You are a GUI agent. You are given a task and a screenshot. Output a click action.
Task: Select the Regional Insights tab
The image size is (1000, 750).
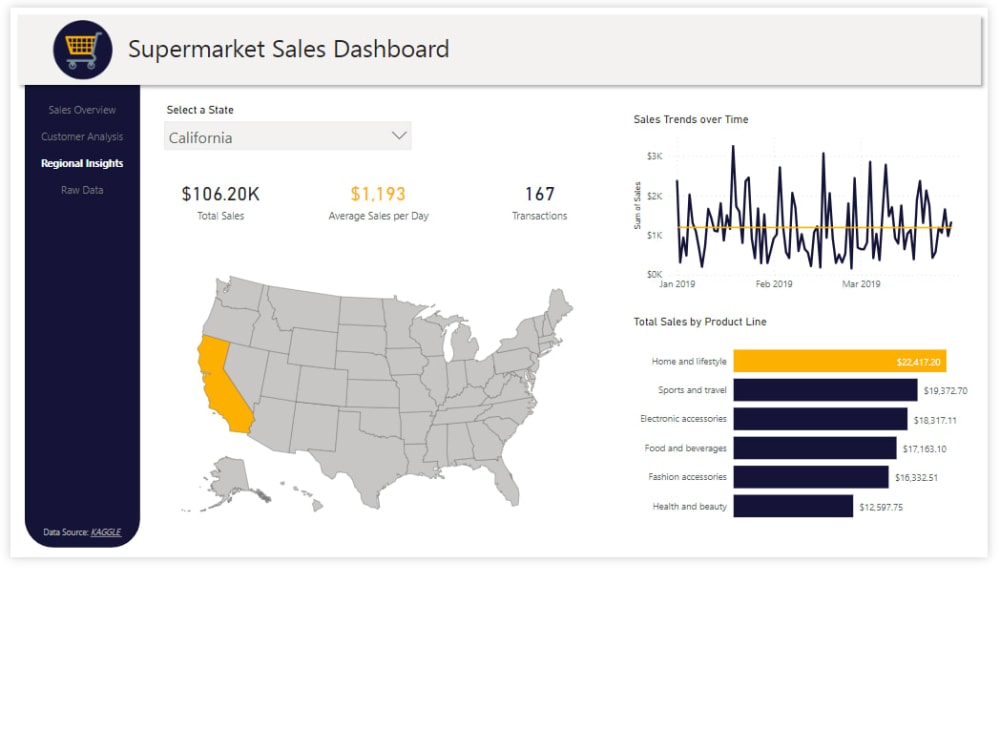point(81,163)
